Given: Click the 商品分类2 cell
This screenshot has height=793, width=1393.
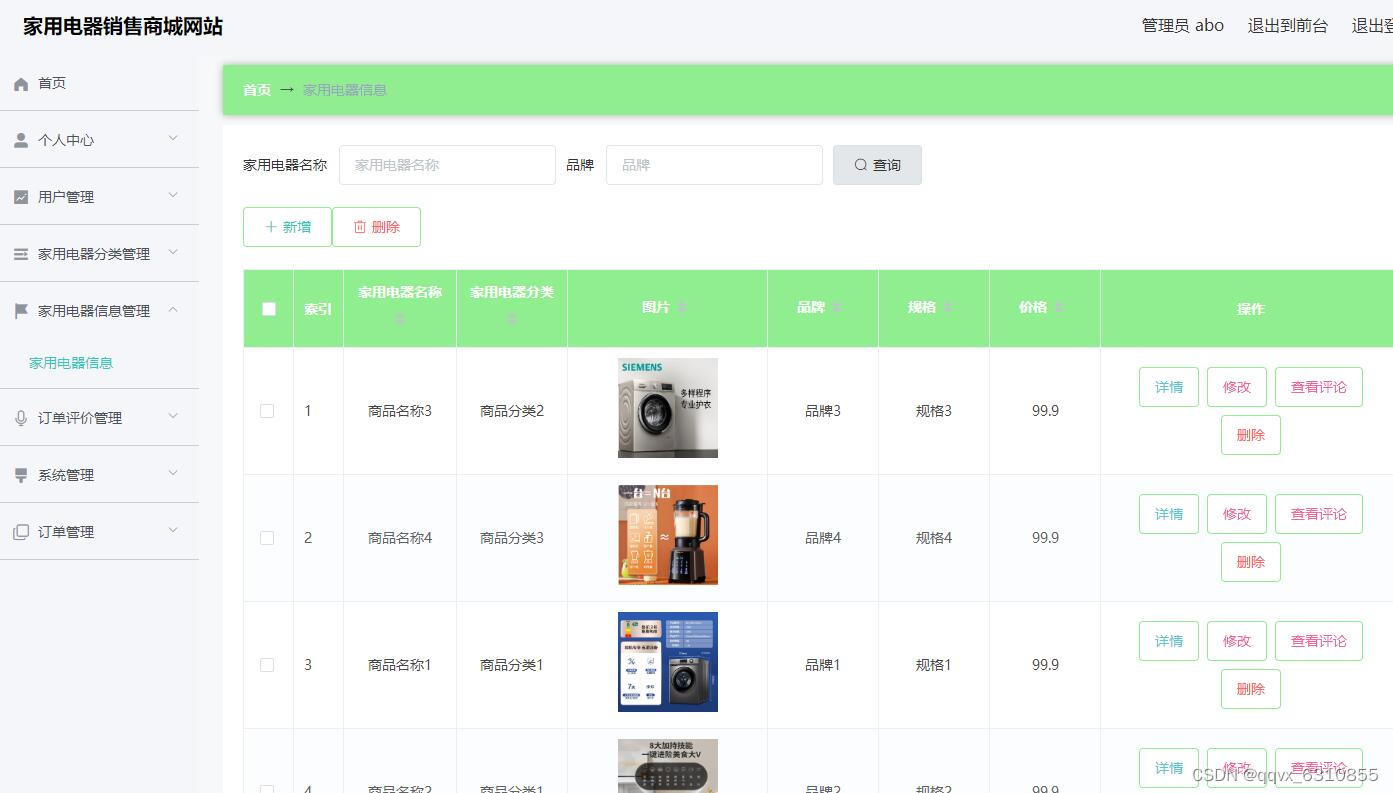Looking at the screenshot, I should 512,411.
